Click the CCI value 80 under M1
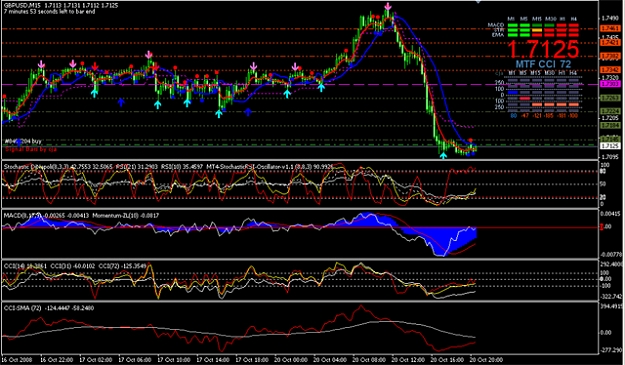This screenshot has height=365, width=625. pyautogui.click(x=514, y=116)
